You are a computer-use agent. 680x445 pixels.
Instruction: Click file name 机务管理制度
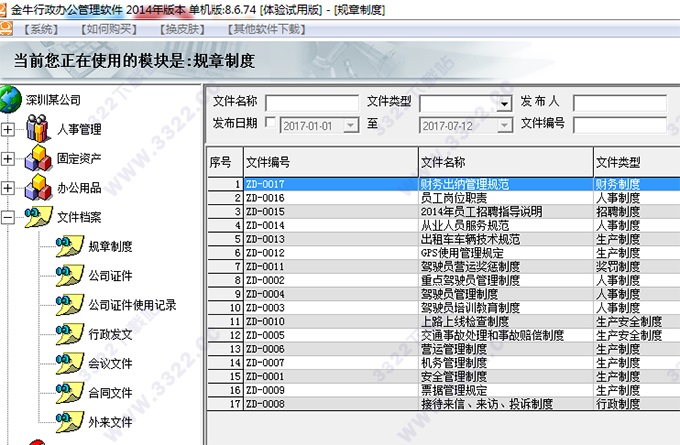coord(454,363)
